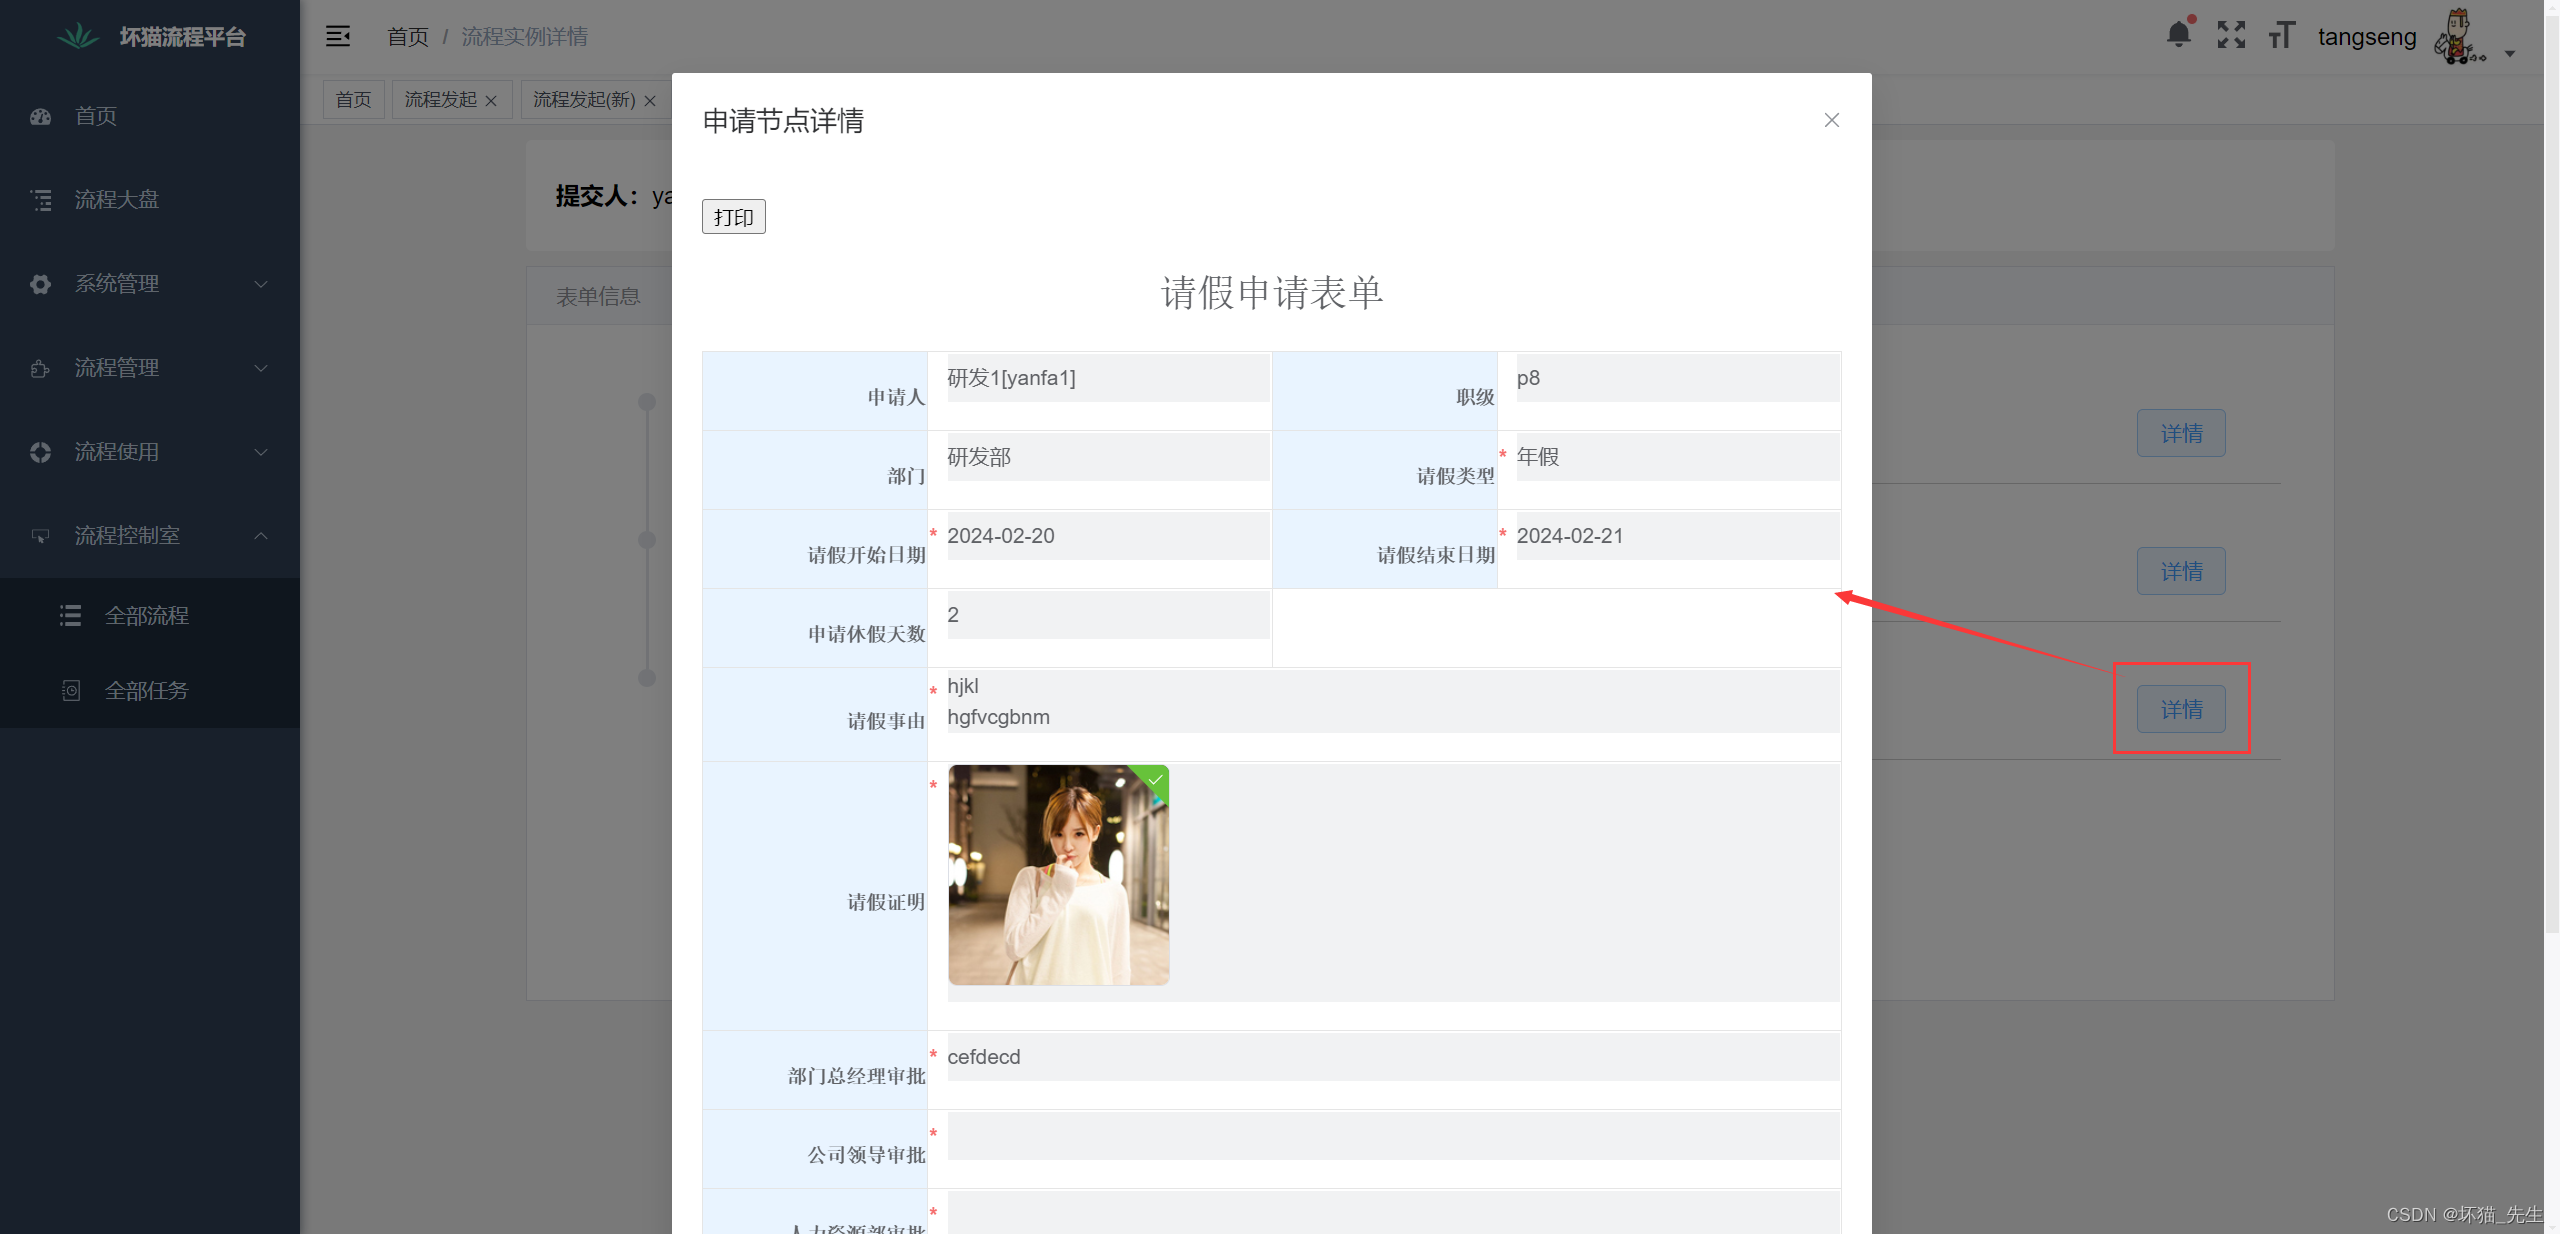Toggle the green checkmark on the photo

pyautogui.click(x=1155, y=781)
